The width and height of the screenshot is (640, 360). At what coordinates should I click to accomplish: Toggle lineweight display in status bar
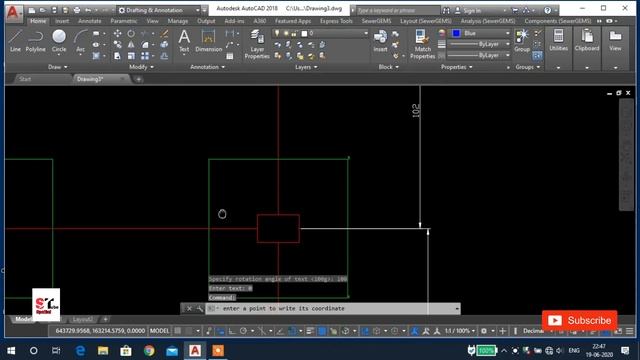[310, 331]
